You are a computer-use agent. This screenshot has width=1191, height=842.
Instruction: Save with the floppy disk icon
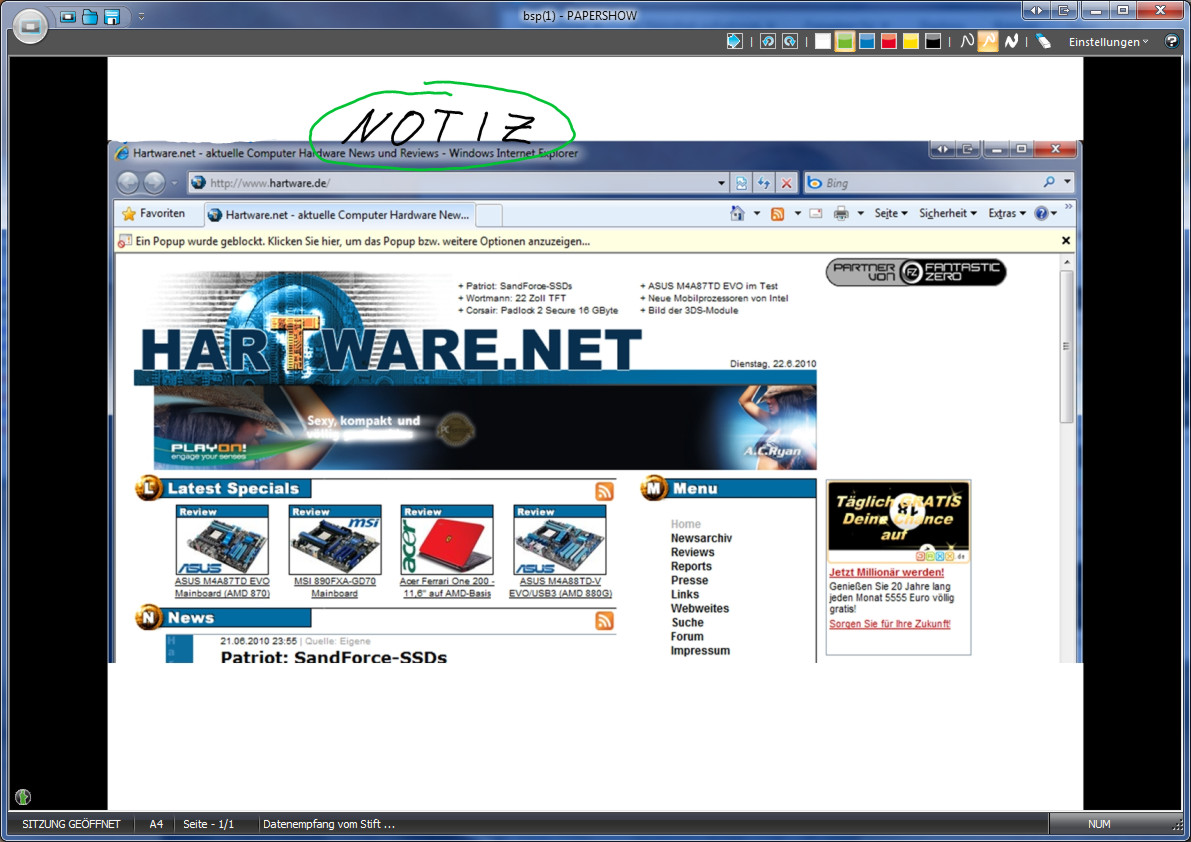click(x=112, y=17)
